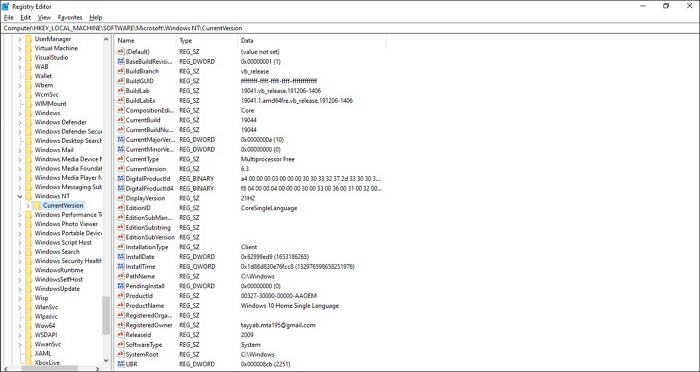Open the File menu
The height and width of the screenshot is (372, 700).
pos(8,17)
